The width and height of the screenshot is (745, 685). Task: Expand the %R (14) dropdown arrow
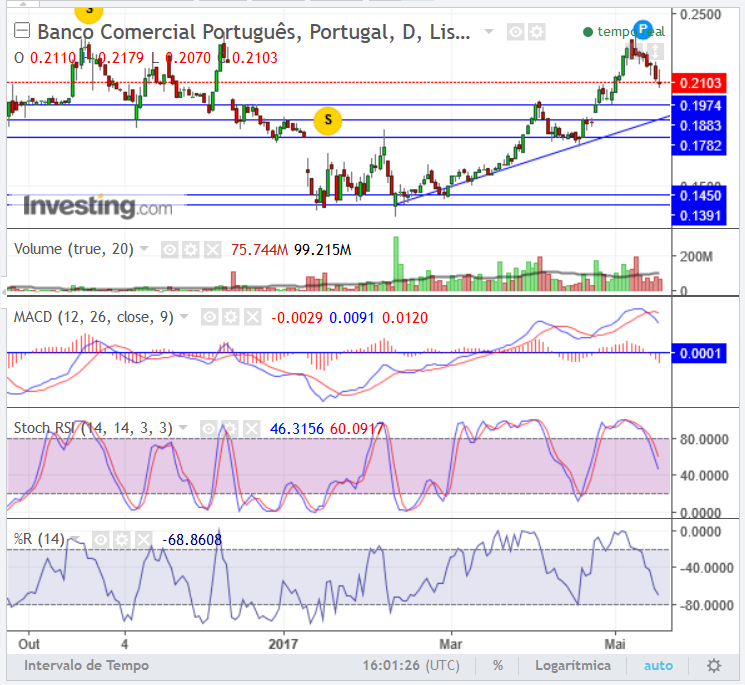(x=75, y=539)
